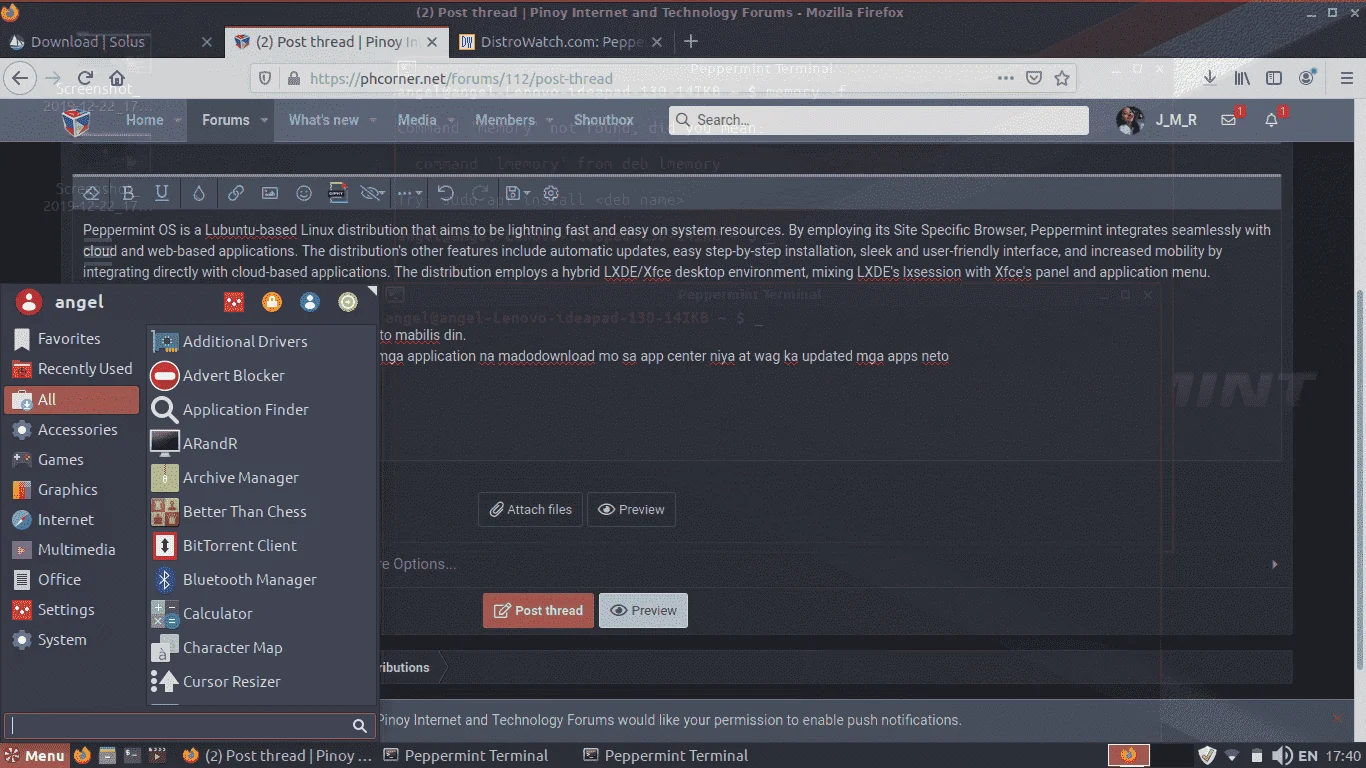Expand the Media nav dropdown arrow
The height and width of the screenshot is (768, 1366).
point(452,120)
